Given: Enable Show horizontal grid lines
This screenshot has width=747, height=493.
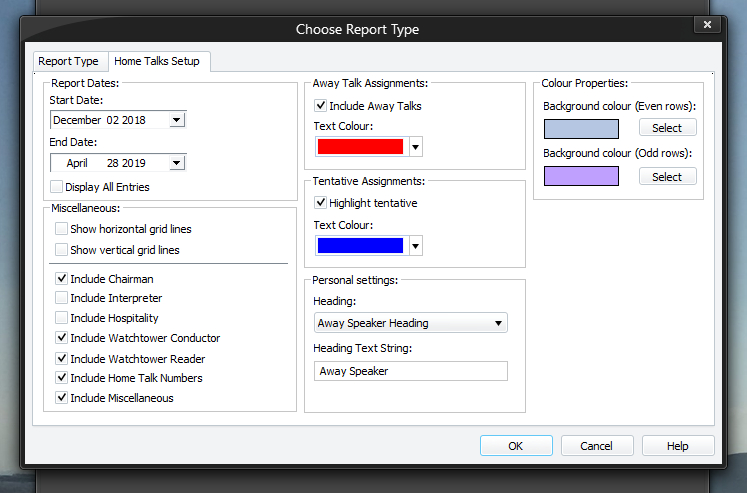Looking at the screenshot, I should 62,230.
